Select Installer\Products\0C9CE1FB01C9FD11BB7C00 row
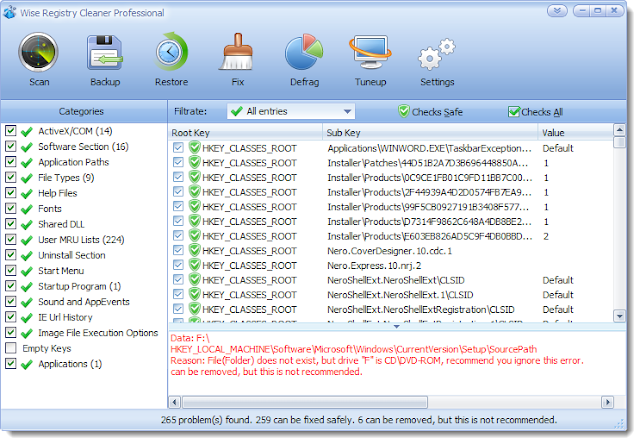This screenshot has height=444, width=640. tap(391, 177)
